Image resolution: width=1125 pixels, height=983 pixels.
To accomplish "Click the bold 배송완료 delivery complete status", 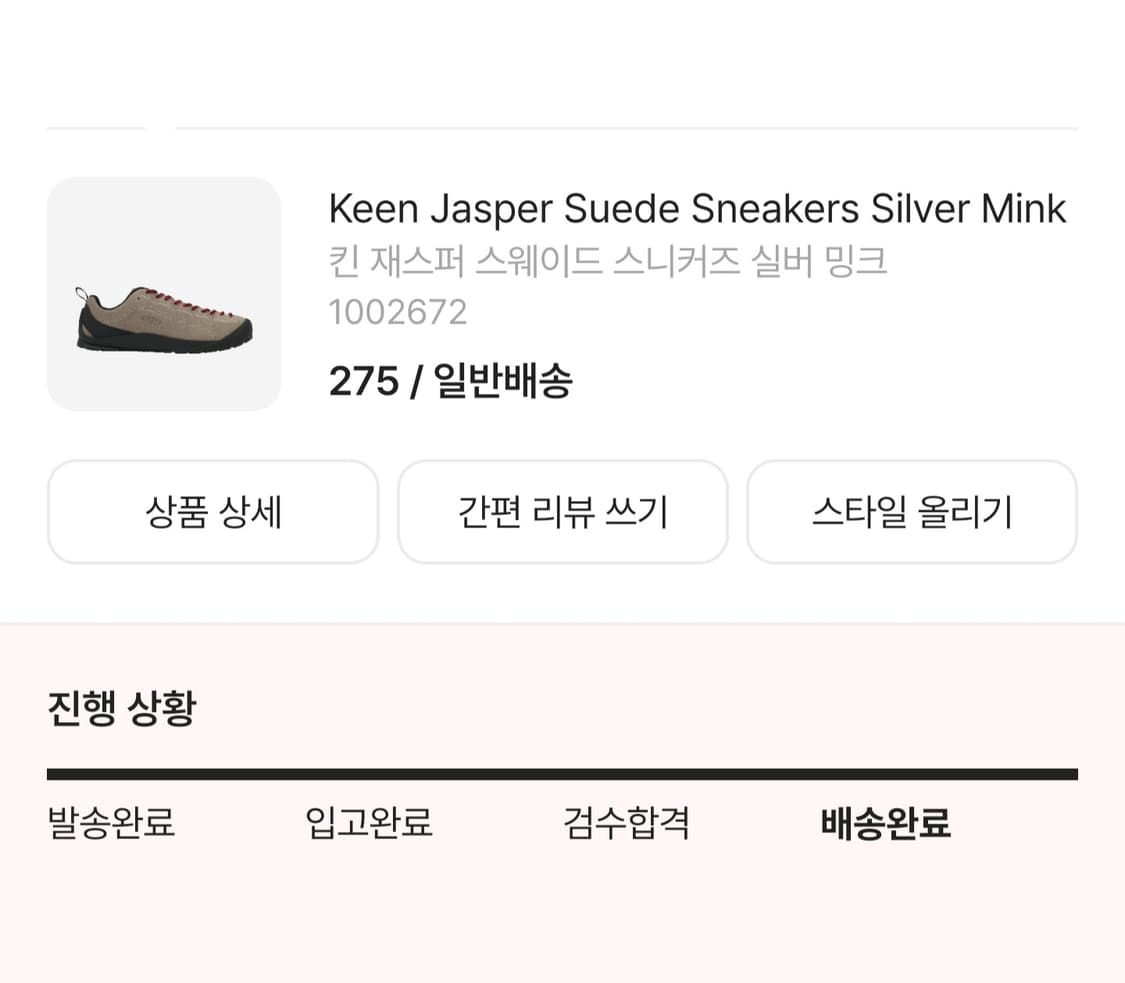I will click(x=886, y=826).
